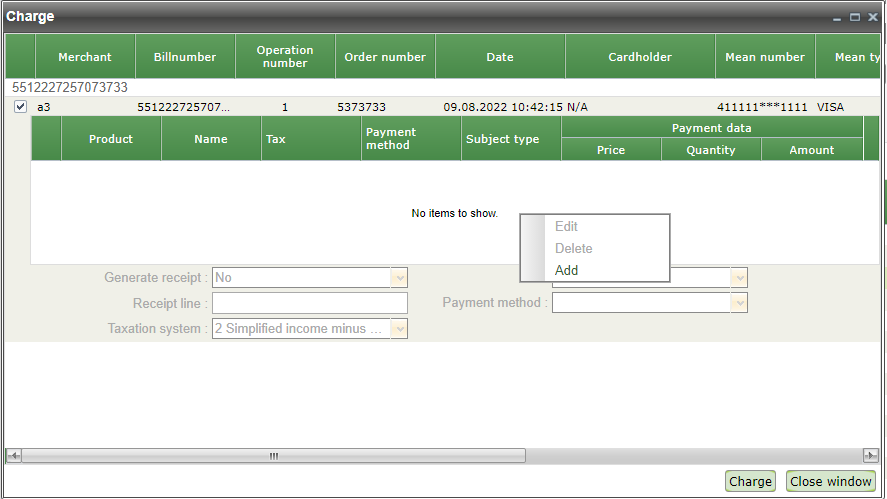This screenshot has width=887, height=499.
Task: Click the Product column header in subgrid
Action: (111, 139)
